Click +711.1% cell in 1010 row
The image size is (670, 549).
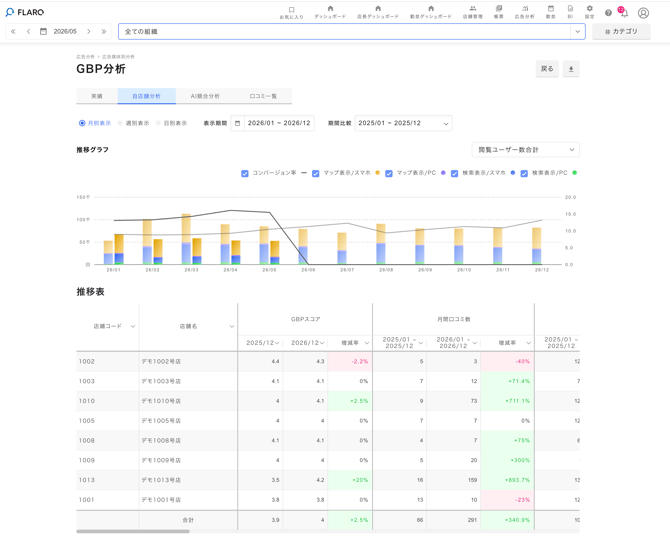coord(507,401)
